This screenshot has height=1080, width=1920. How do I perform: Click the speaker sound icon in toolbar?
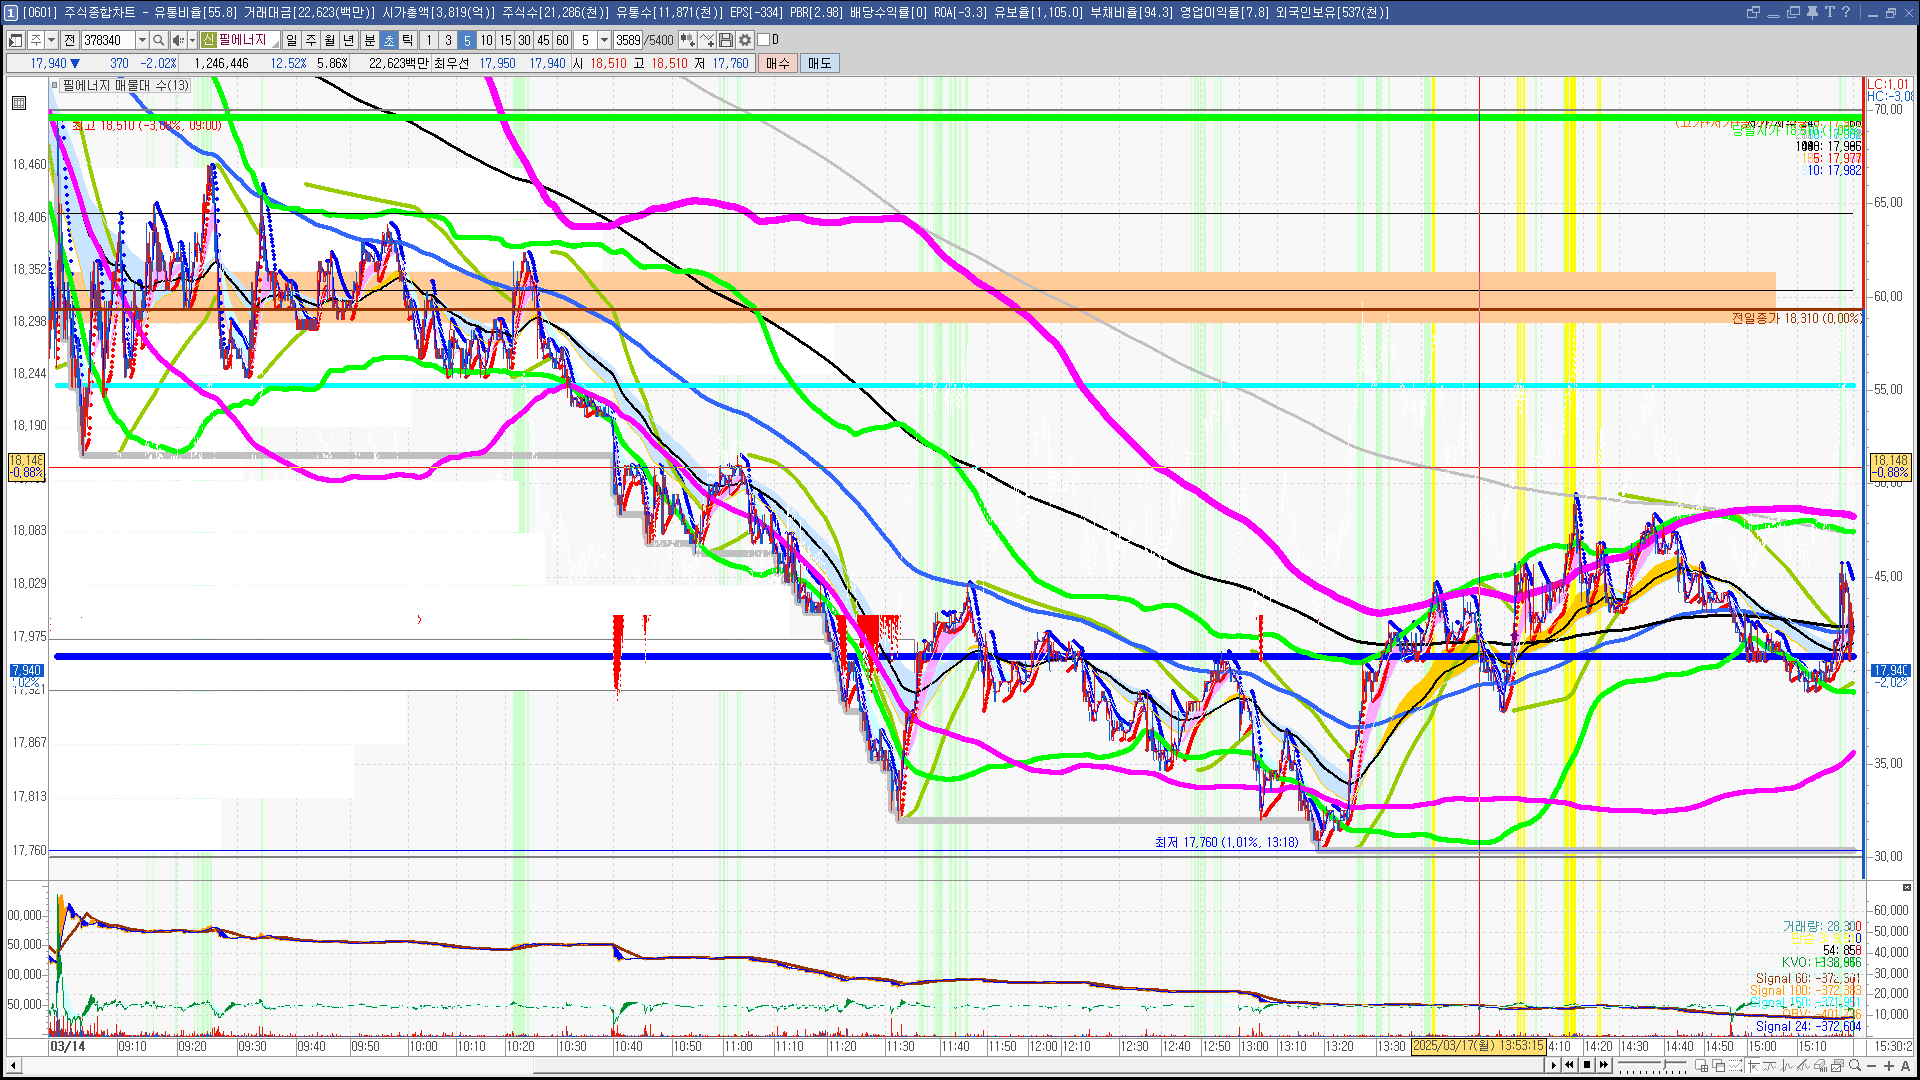(x=177, y=40)
